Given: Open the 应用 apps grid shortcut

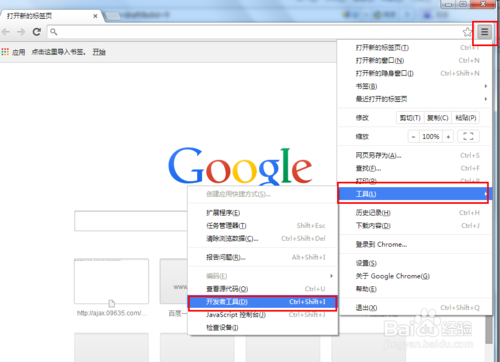Looking at the screenshot, I should 13,52.
